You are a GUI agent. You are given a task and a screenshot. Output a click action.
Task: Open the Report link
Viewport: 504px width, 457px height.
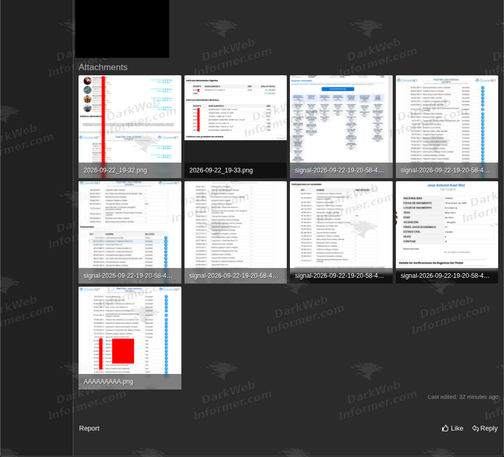(89, 428)
